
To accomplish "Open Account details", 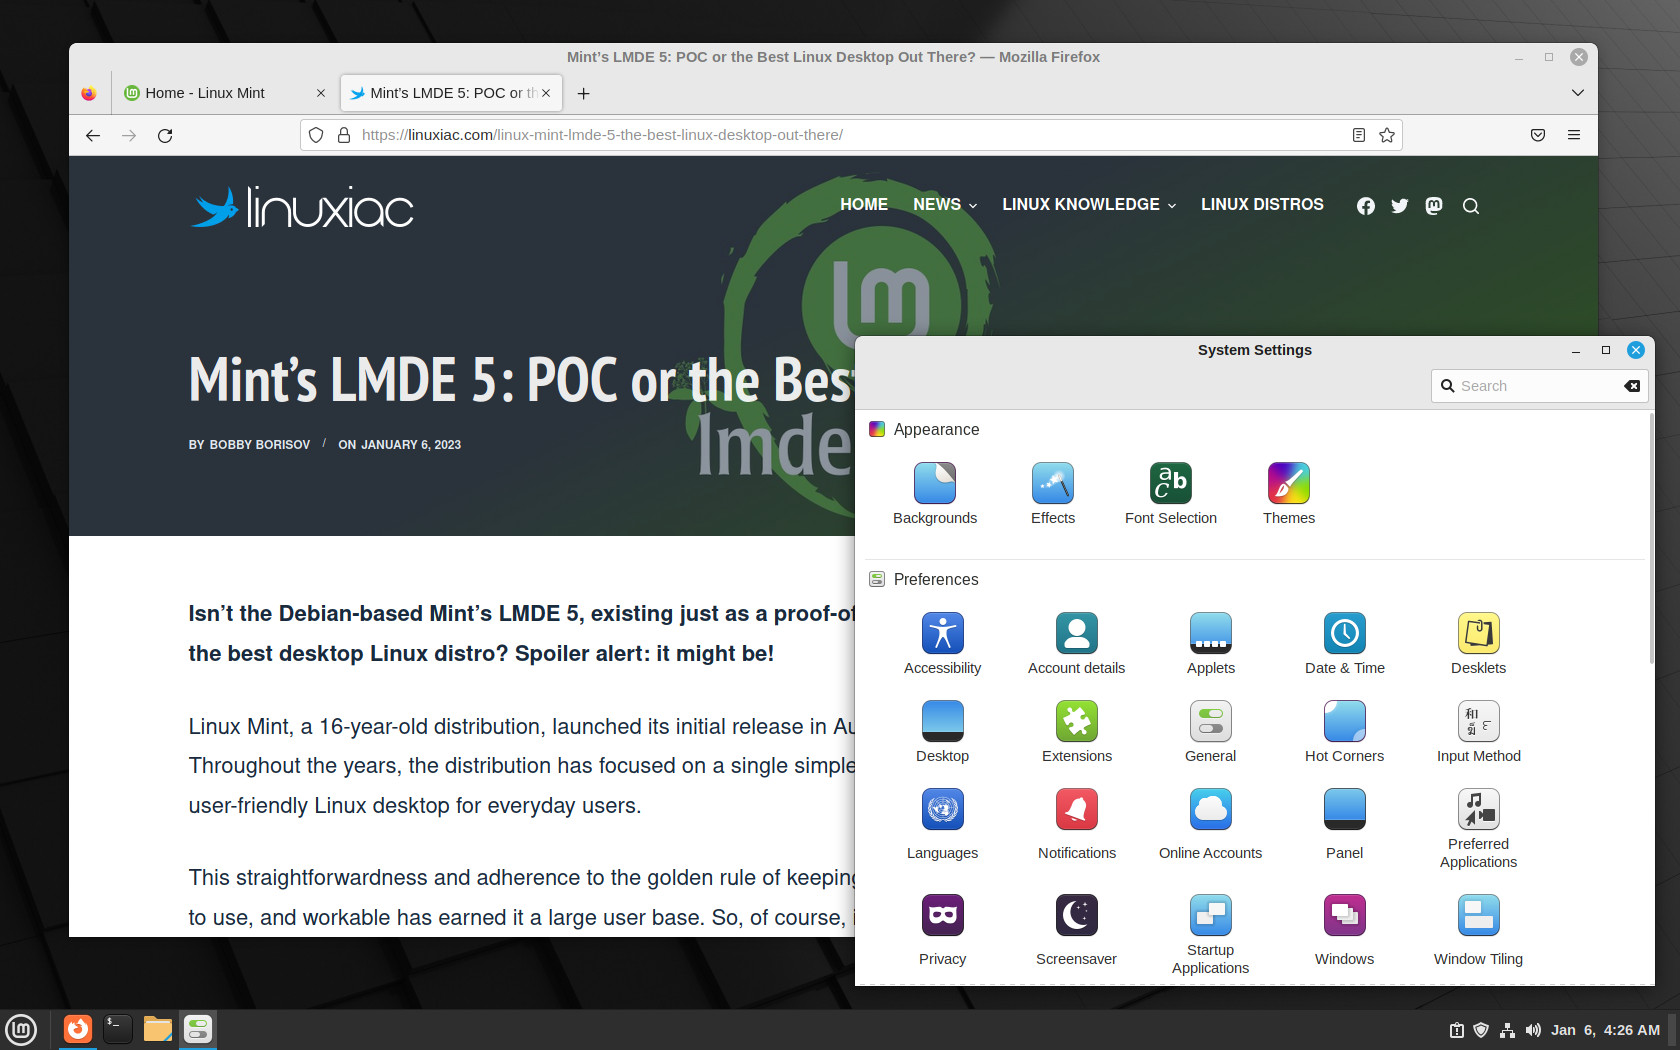I will click(x=1077, y=644).
